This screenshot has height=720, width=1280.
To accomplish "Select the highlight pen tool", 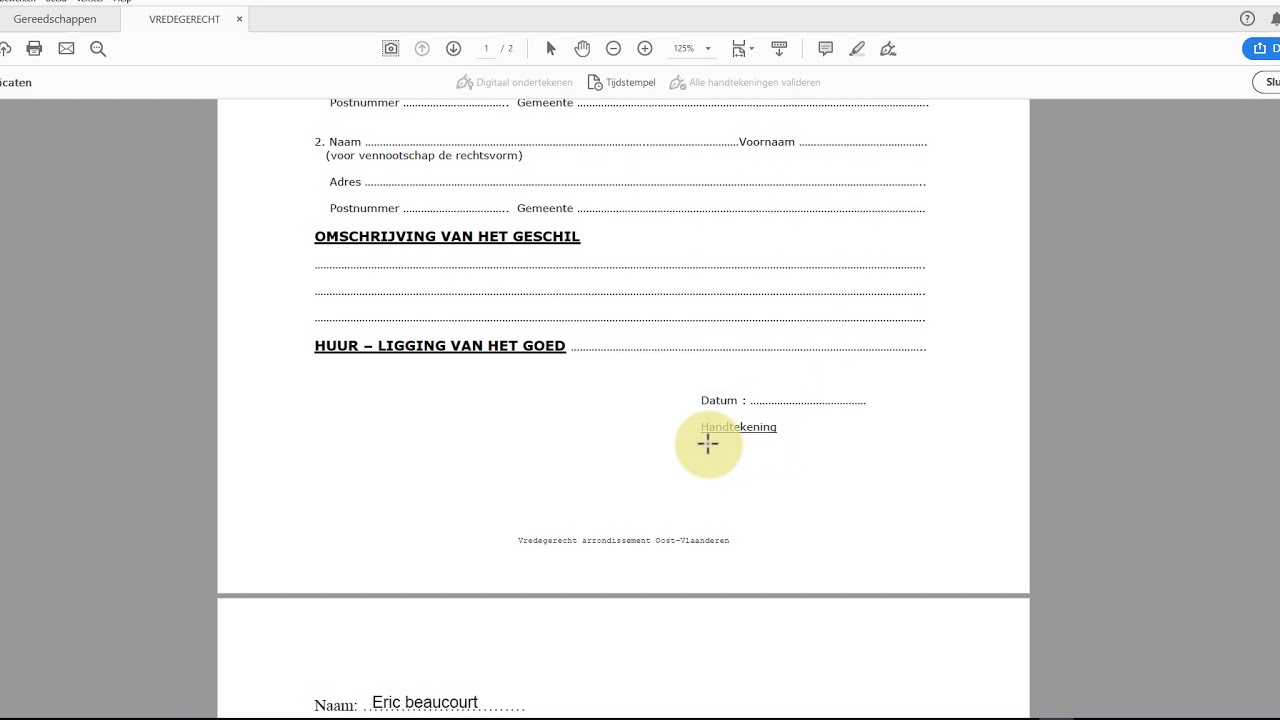I will click(x=857, y=48).
